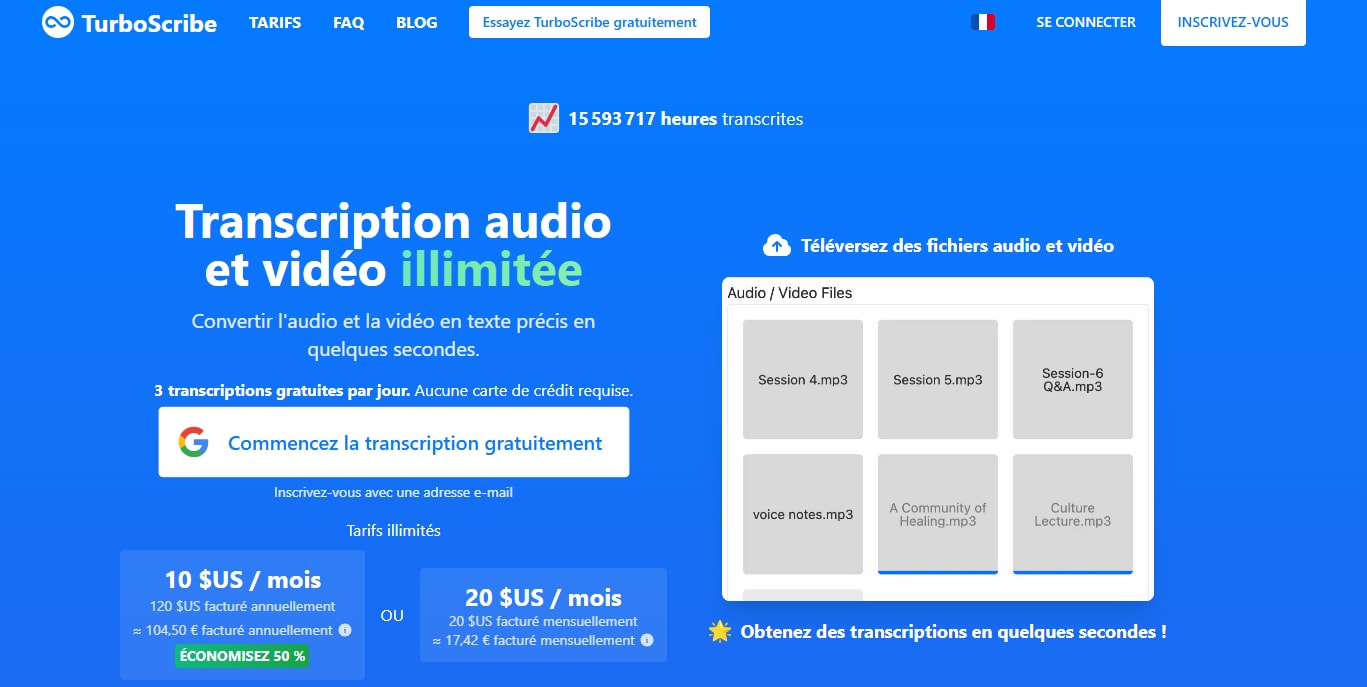Open the French flag language selector

[x=983, y=22]
